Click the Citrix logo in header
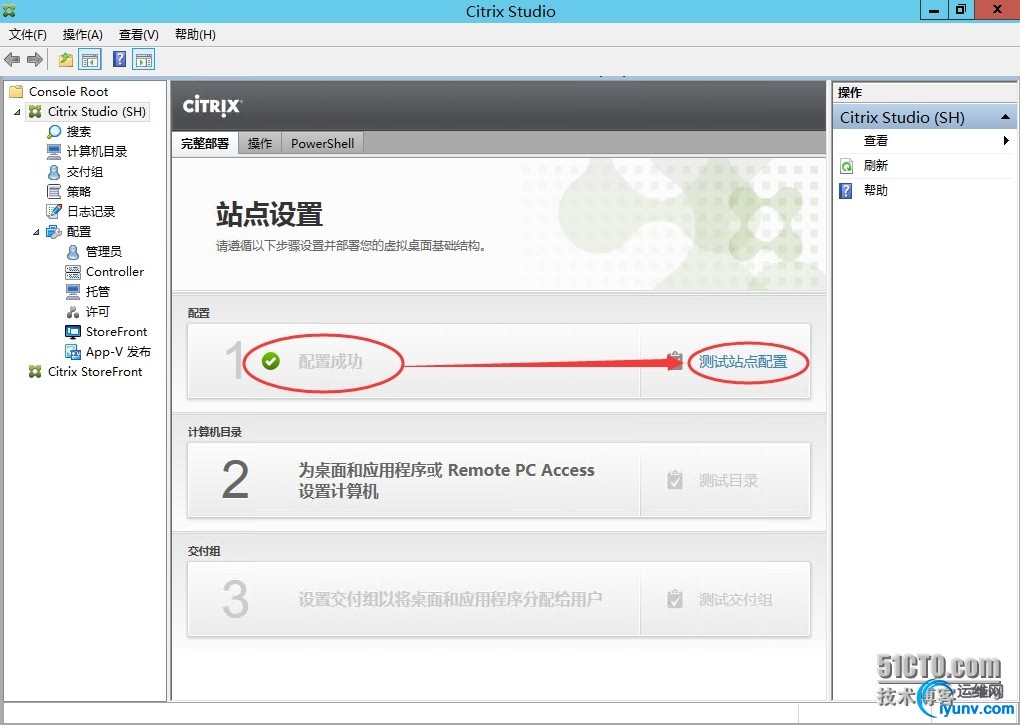Screen dimensions: 1020x725 [x=212, y=105]
